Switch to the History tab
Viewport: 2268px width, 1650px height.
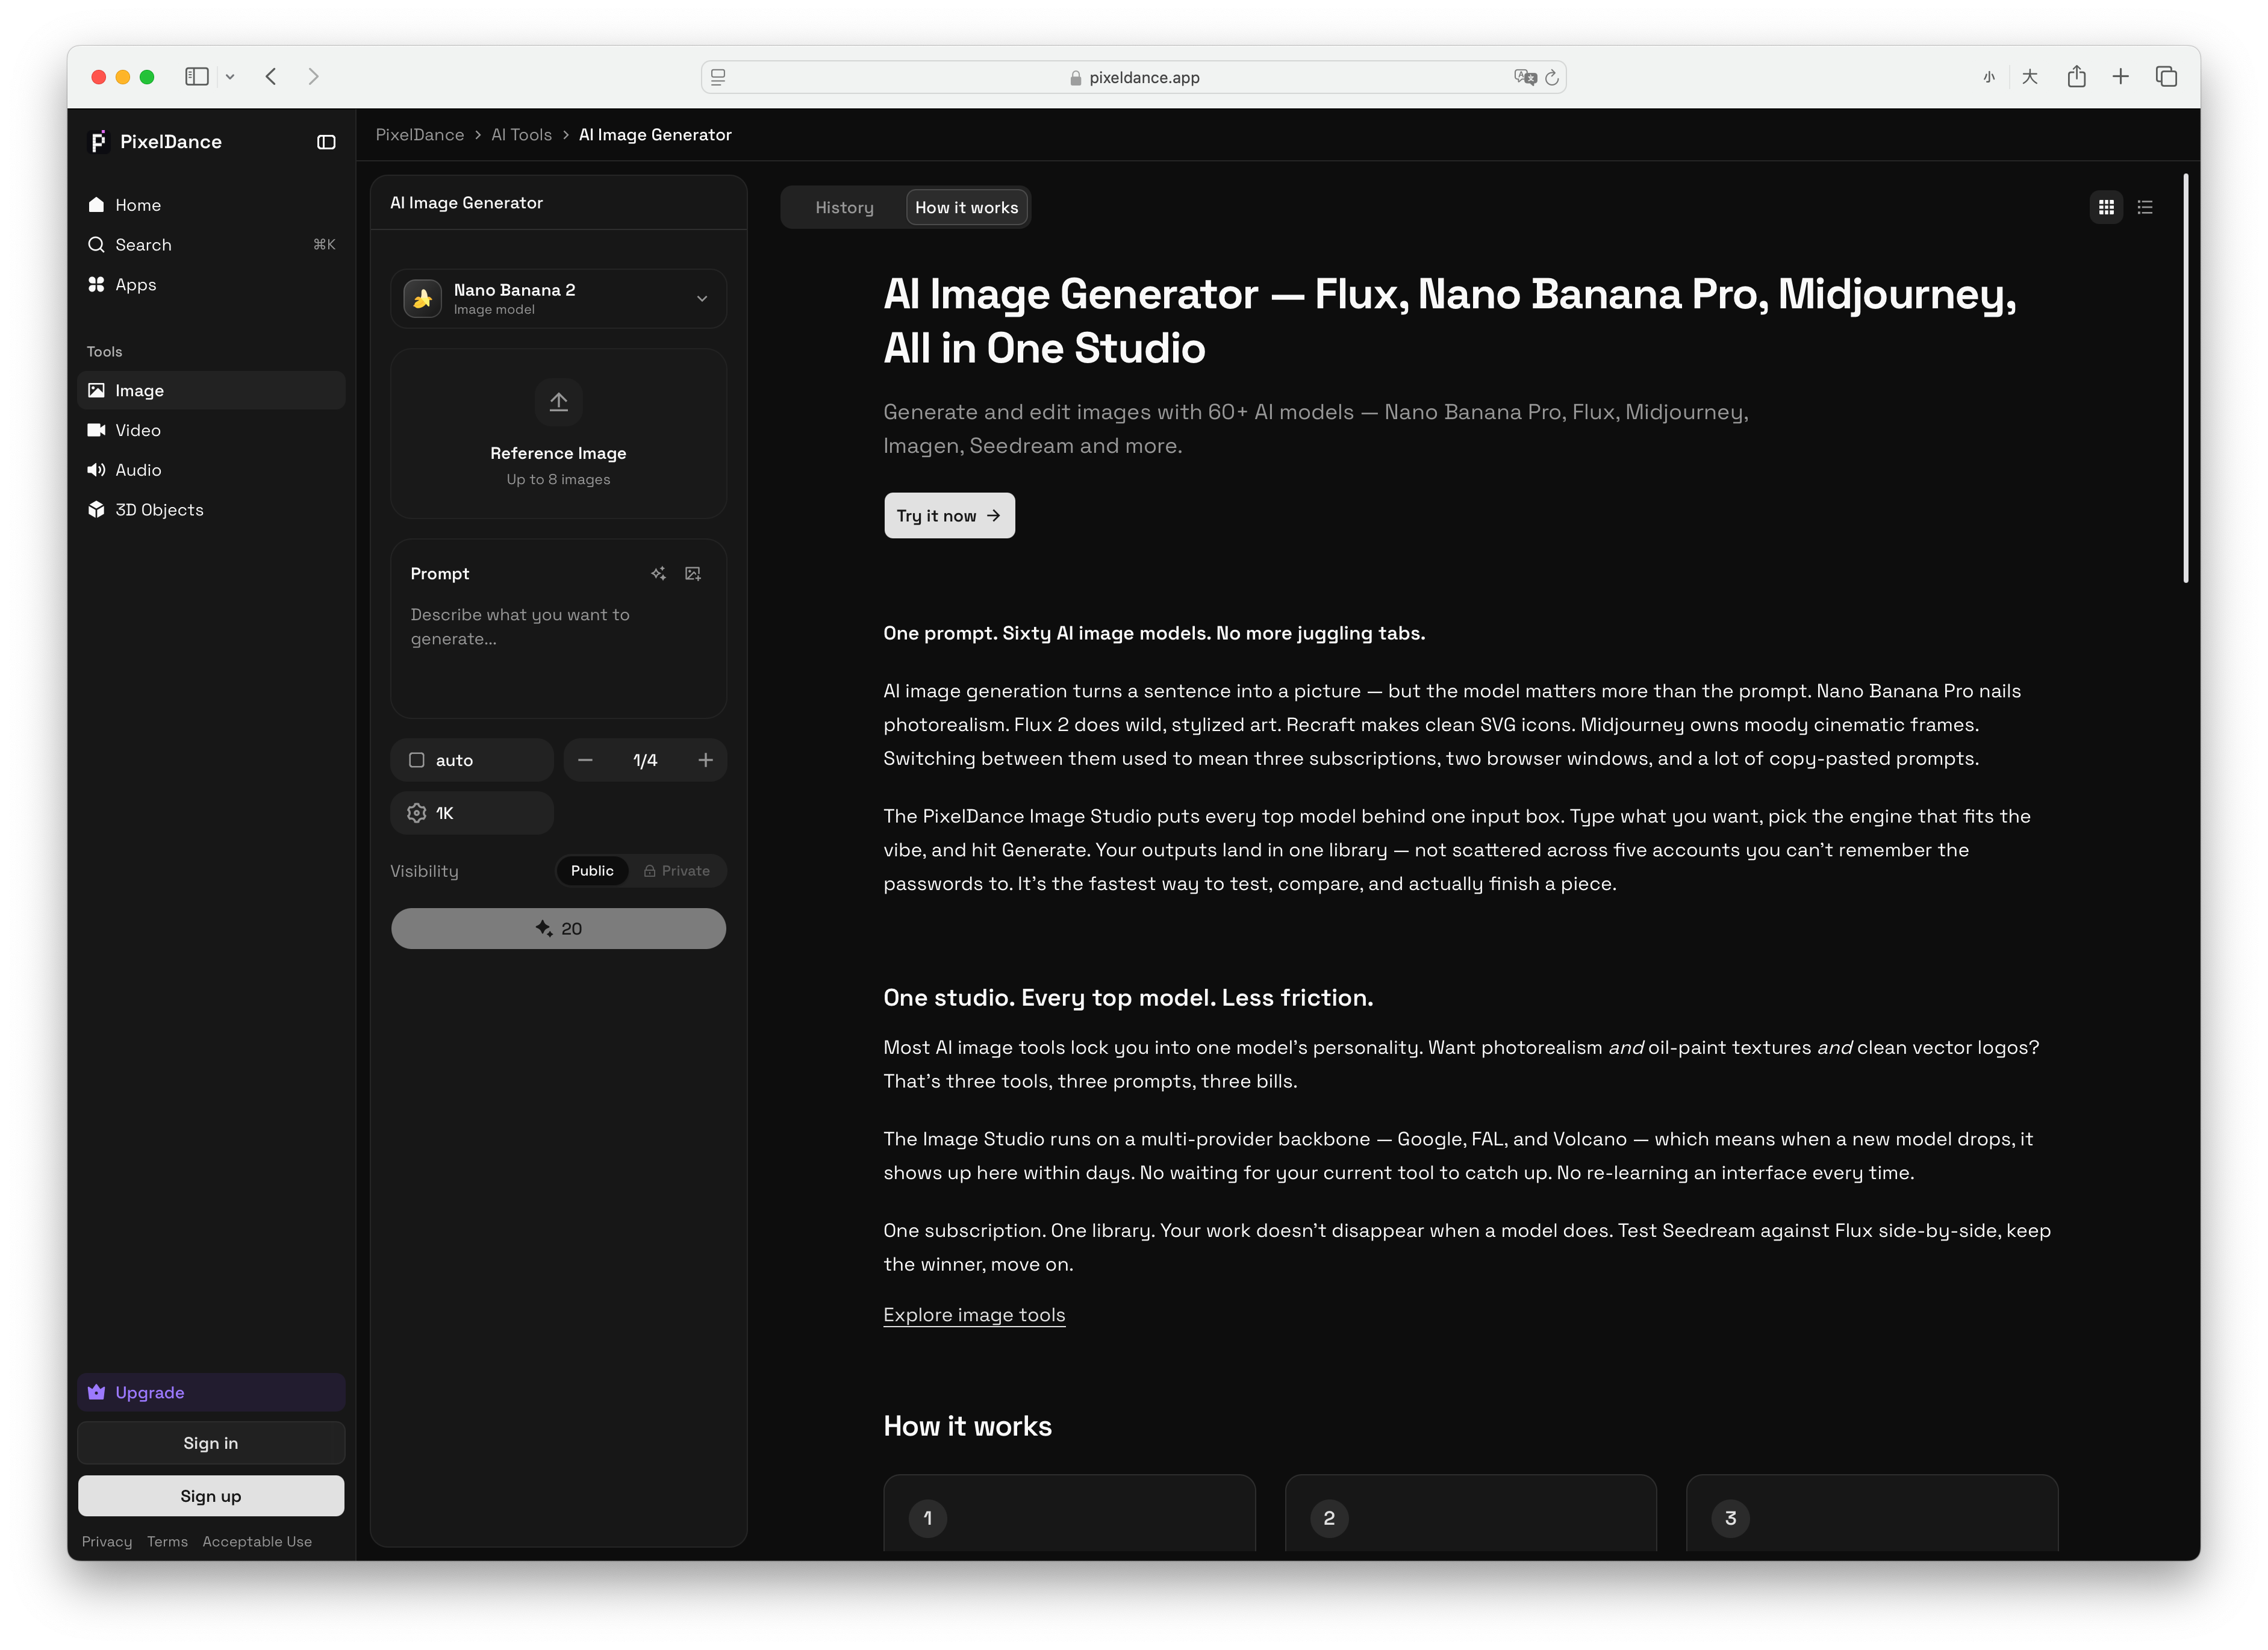(x=845, y=207)
